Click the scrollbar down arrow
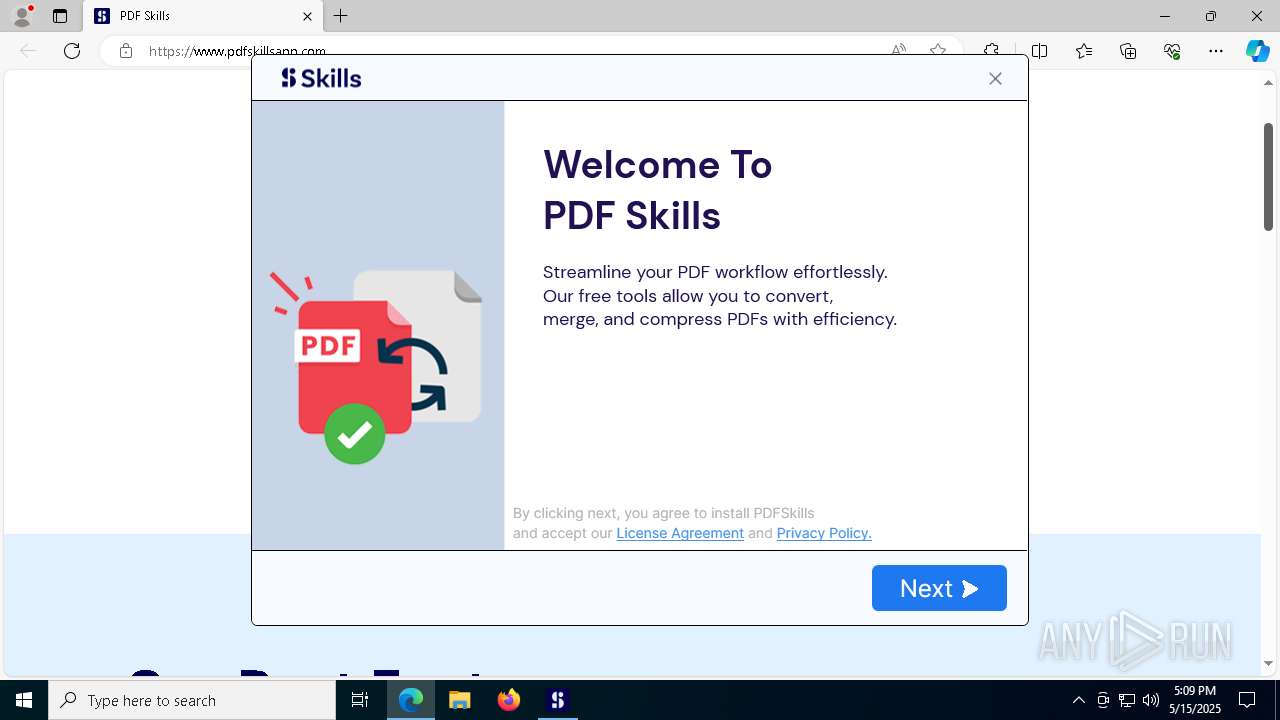 1268,663
